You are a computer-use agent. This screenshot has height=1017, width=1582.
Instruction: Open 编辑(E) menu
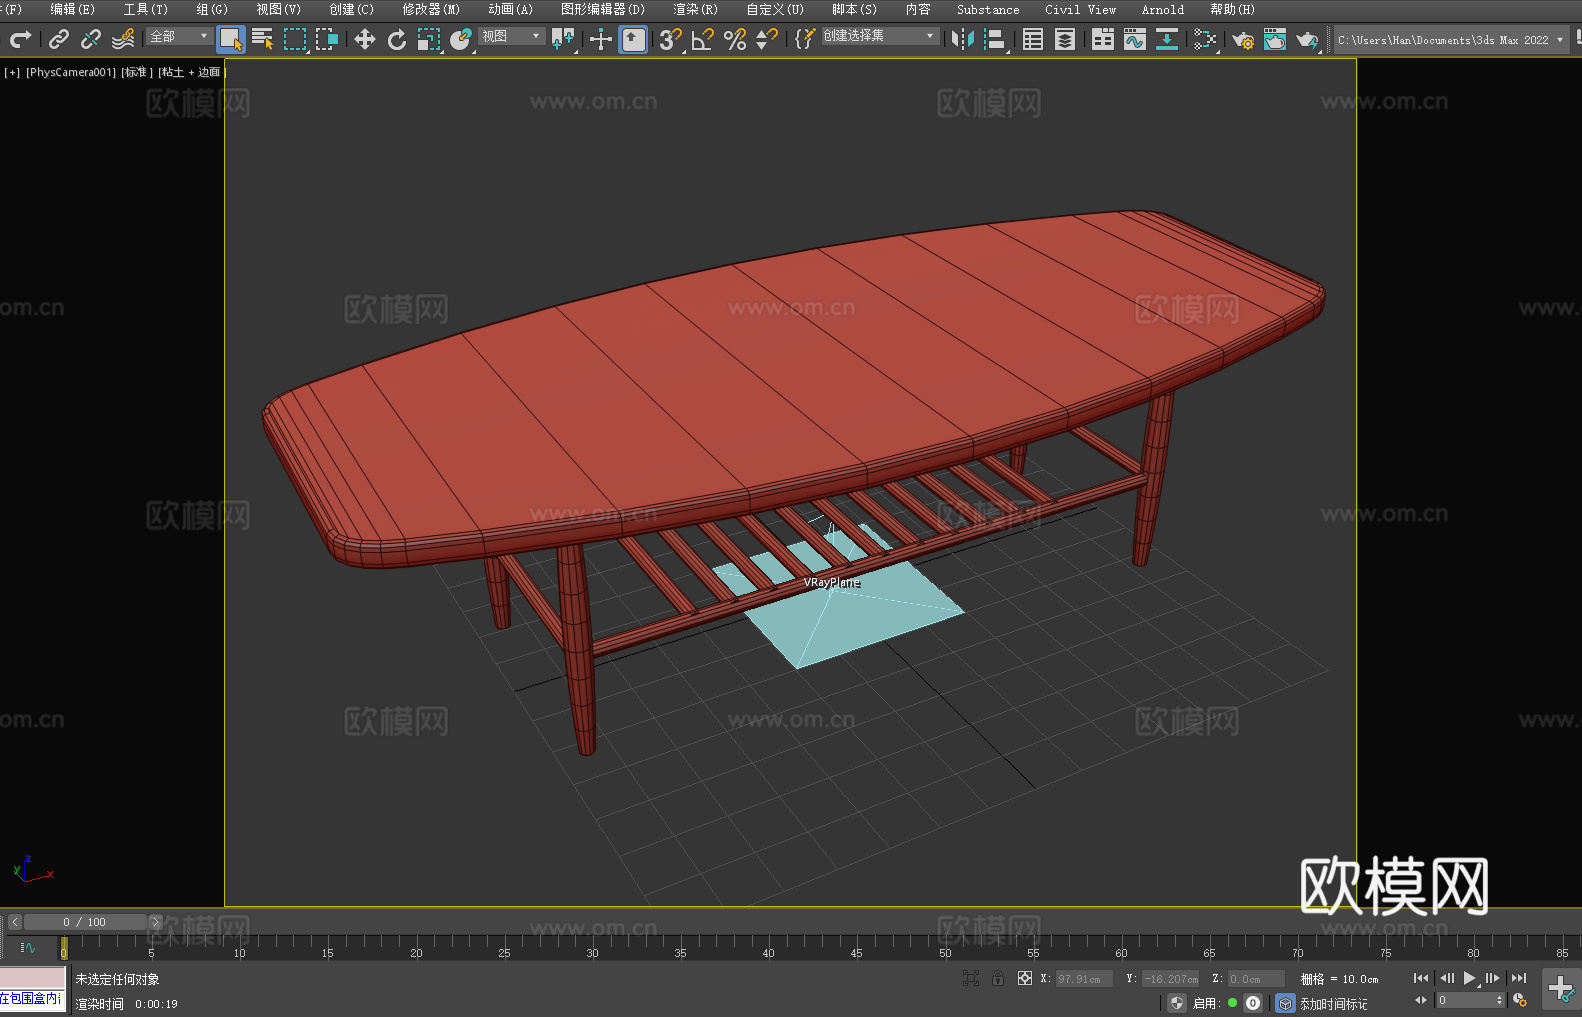pos(73,9)
